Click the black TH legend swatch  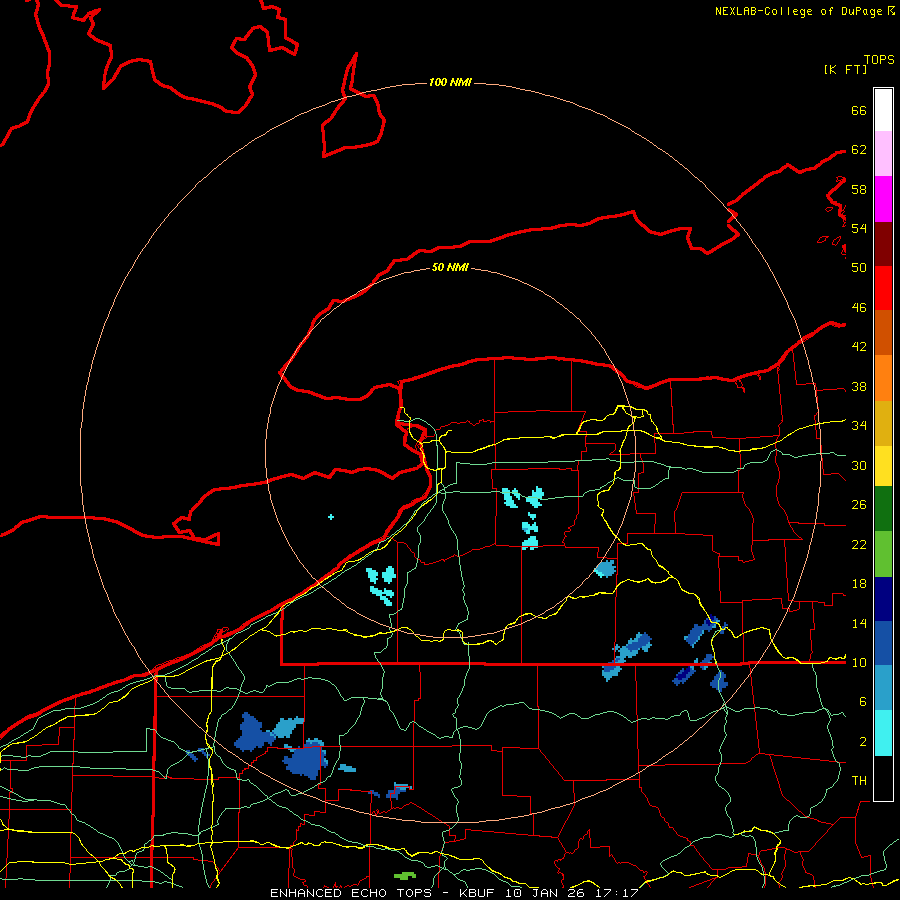click(883, 778)
